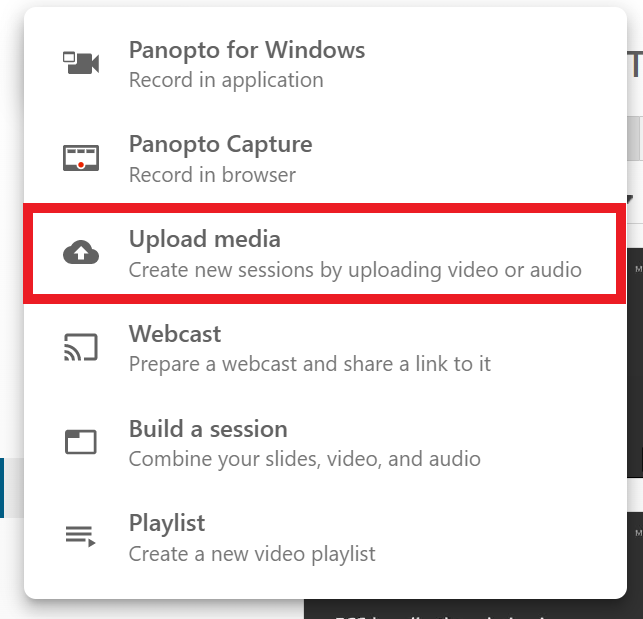Click the Build a session window icon
Viewport: 643px width, 619px height.
(81, 442)
